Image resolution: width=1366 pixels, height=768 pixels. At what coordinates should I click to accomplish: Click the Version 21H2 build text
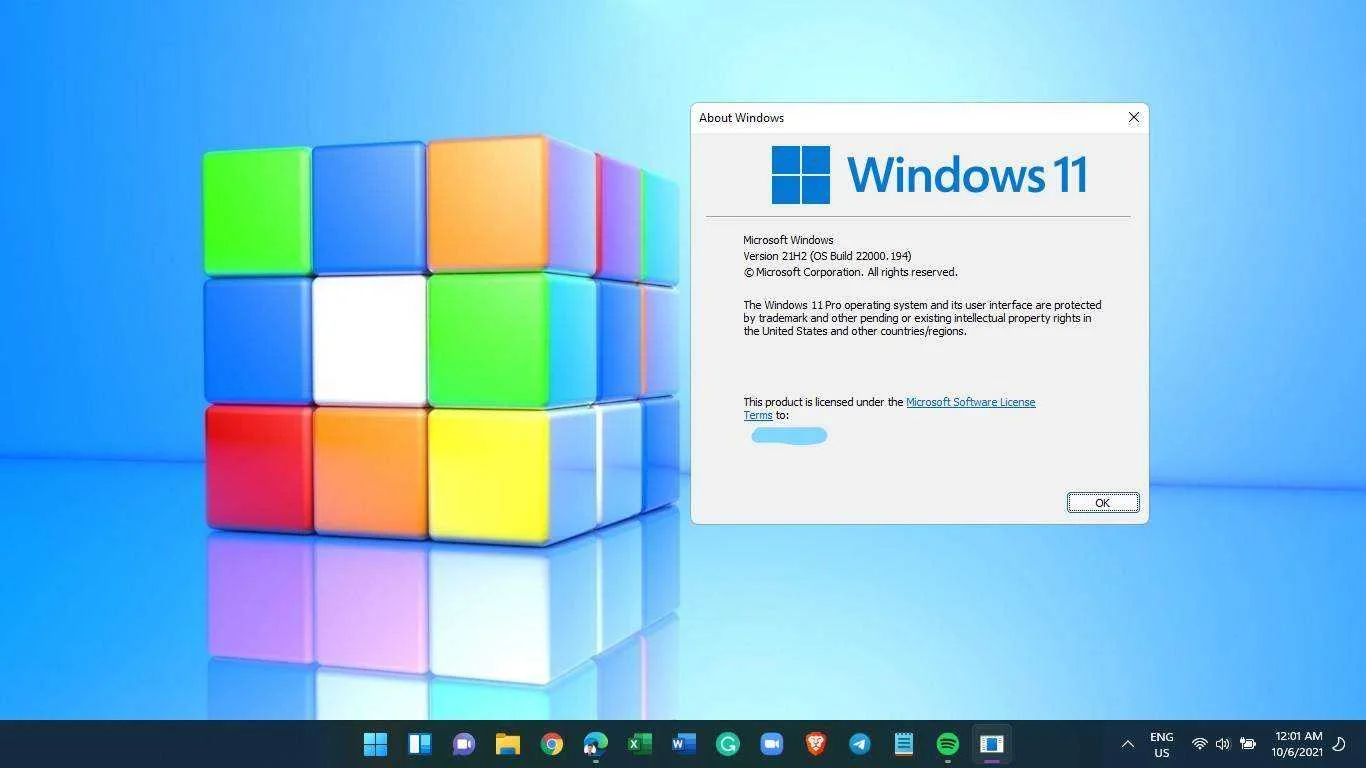point(827,256)
